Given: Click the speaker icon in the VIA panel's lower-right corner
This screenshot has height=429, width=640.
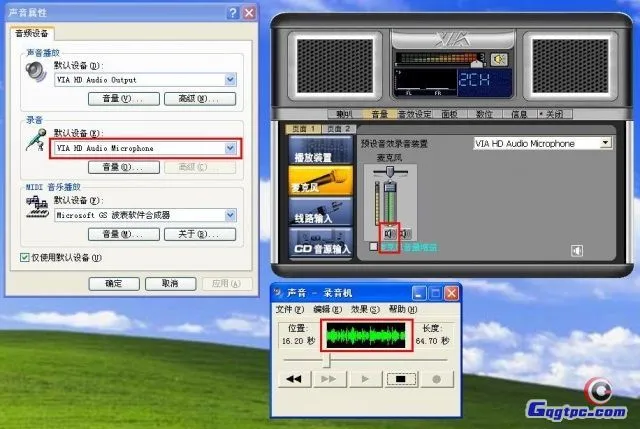Looking at the screenshot, I should [577, 250].
